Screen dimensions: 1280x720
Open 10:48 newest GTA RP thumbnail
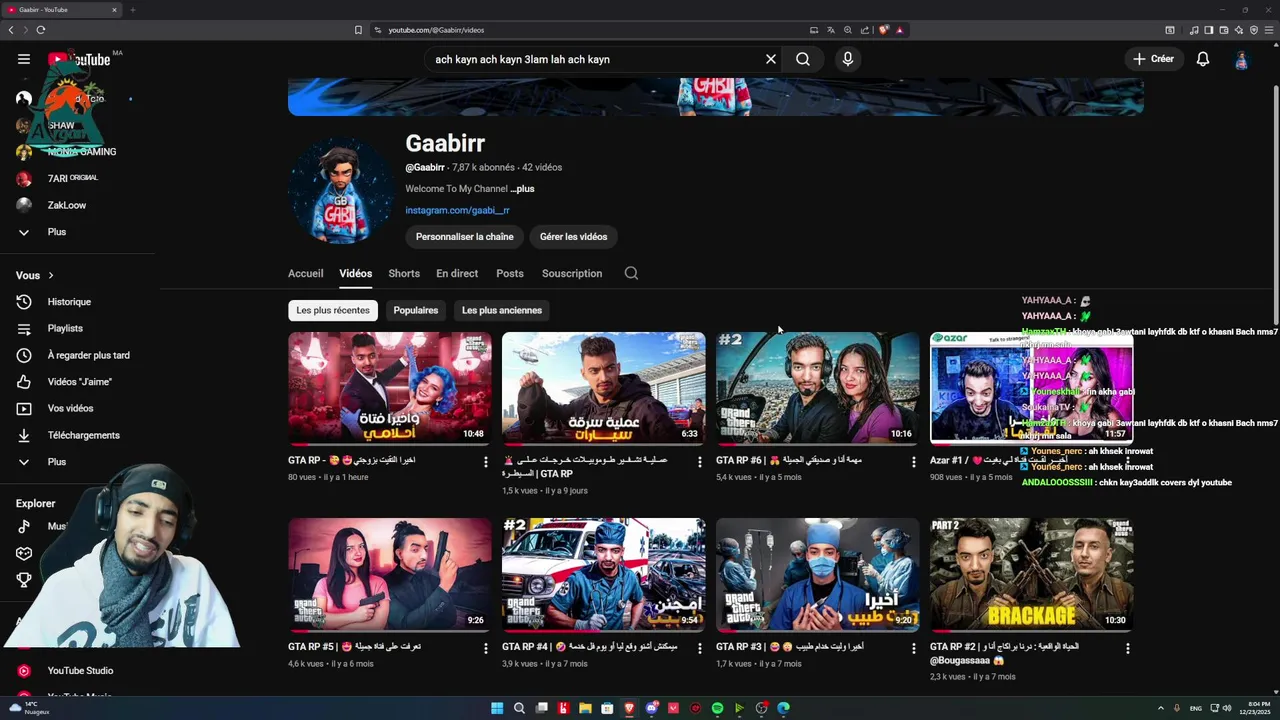click(x=390, y=388)
